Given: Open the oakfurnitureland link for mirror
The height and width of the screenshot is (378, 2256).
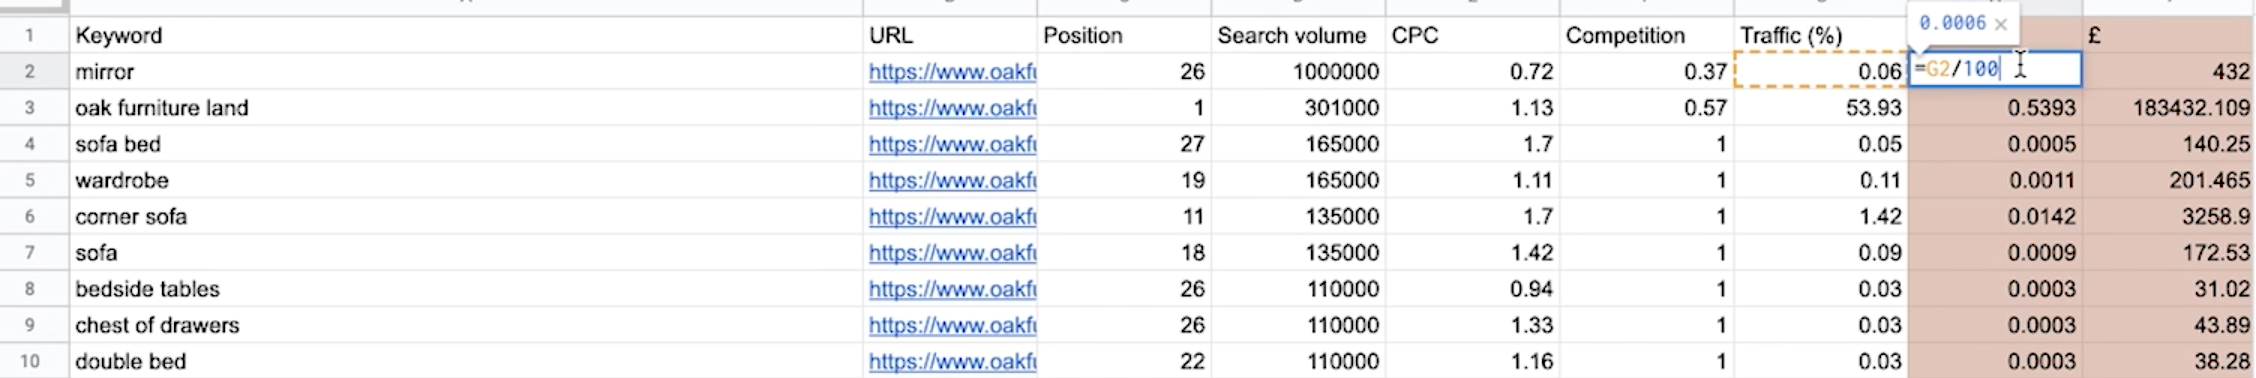Looking at the screenshot, I should pos(952,72).
